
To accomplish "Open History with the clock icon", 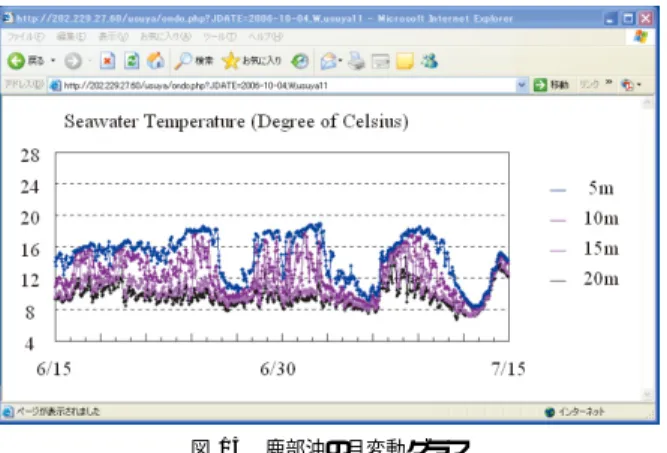I will (x=300, y=61).
